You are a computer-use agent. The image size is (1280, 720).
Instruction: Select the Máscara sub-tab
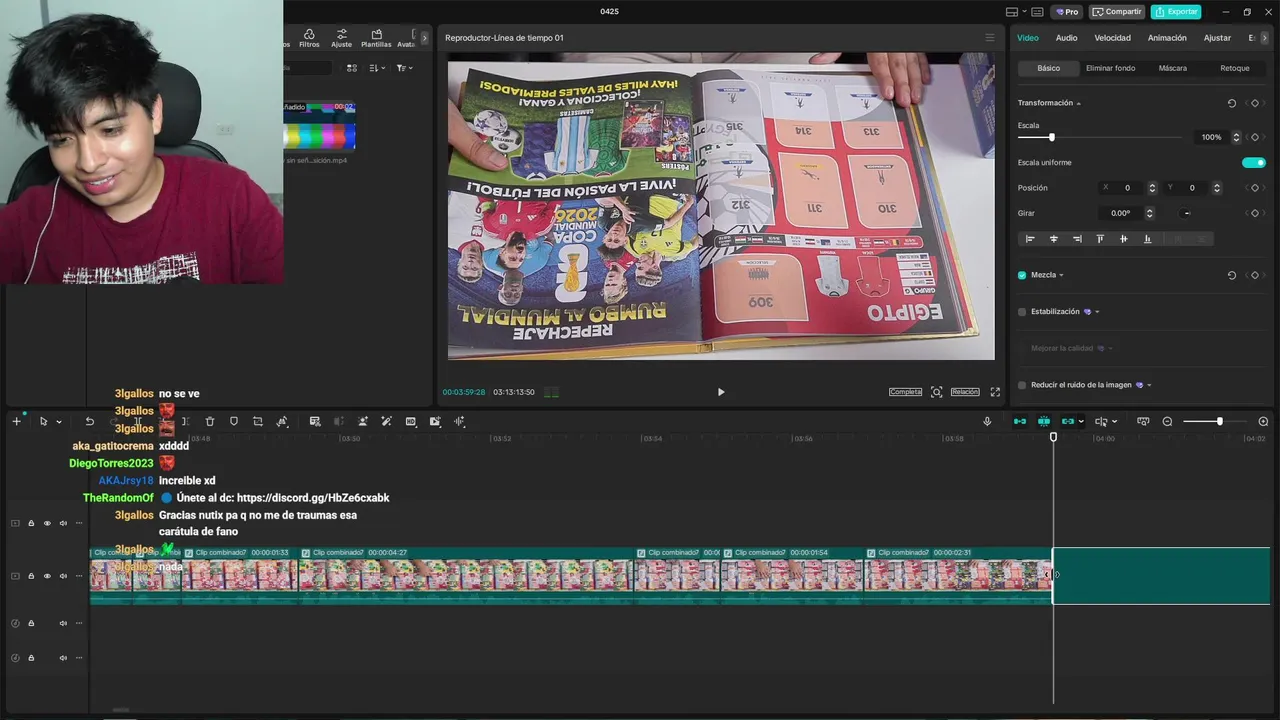(1172, 68)
